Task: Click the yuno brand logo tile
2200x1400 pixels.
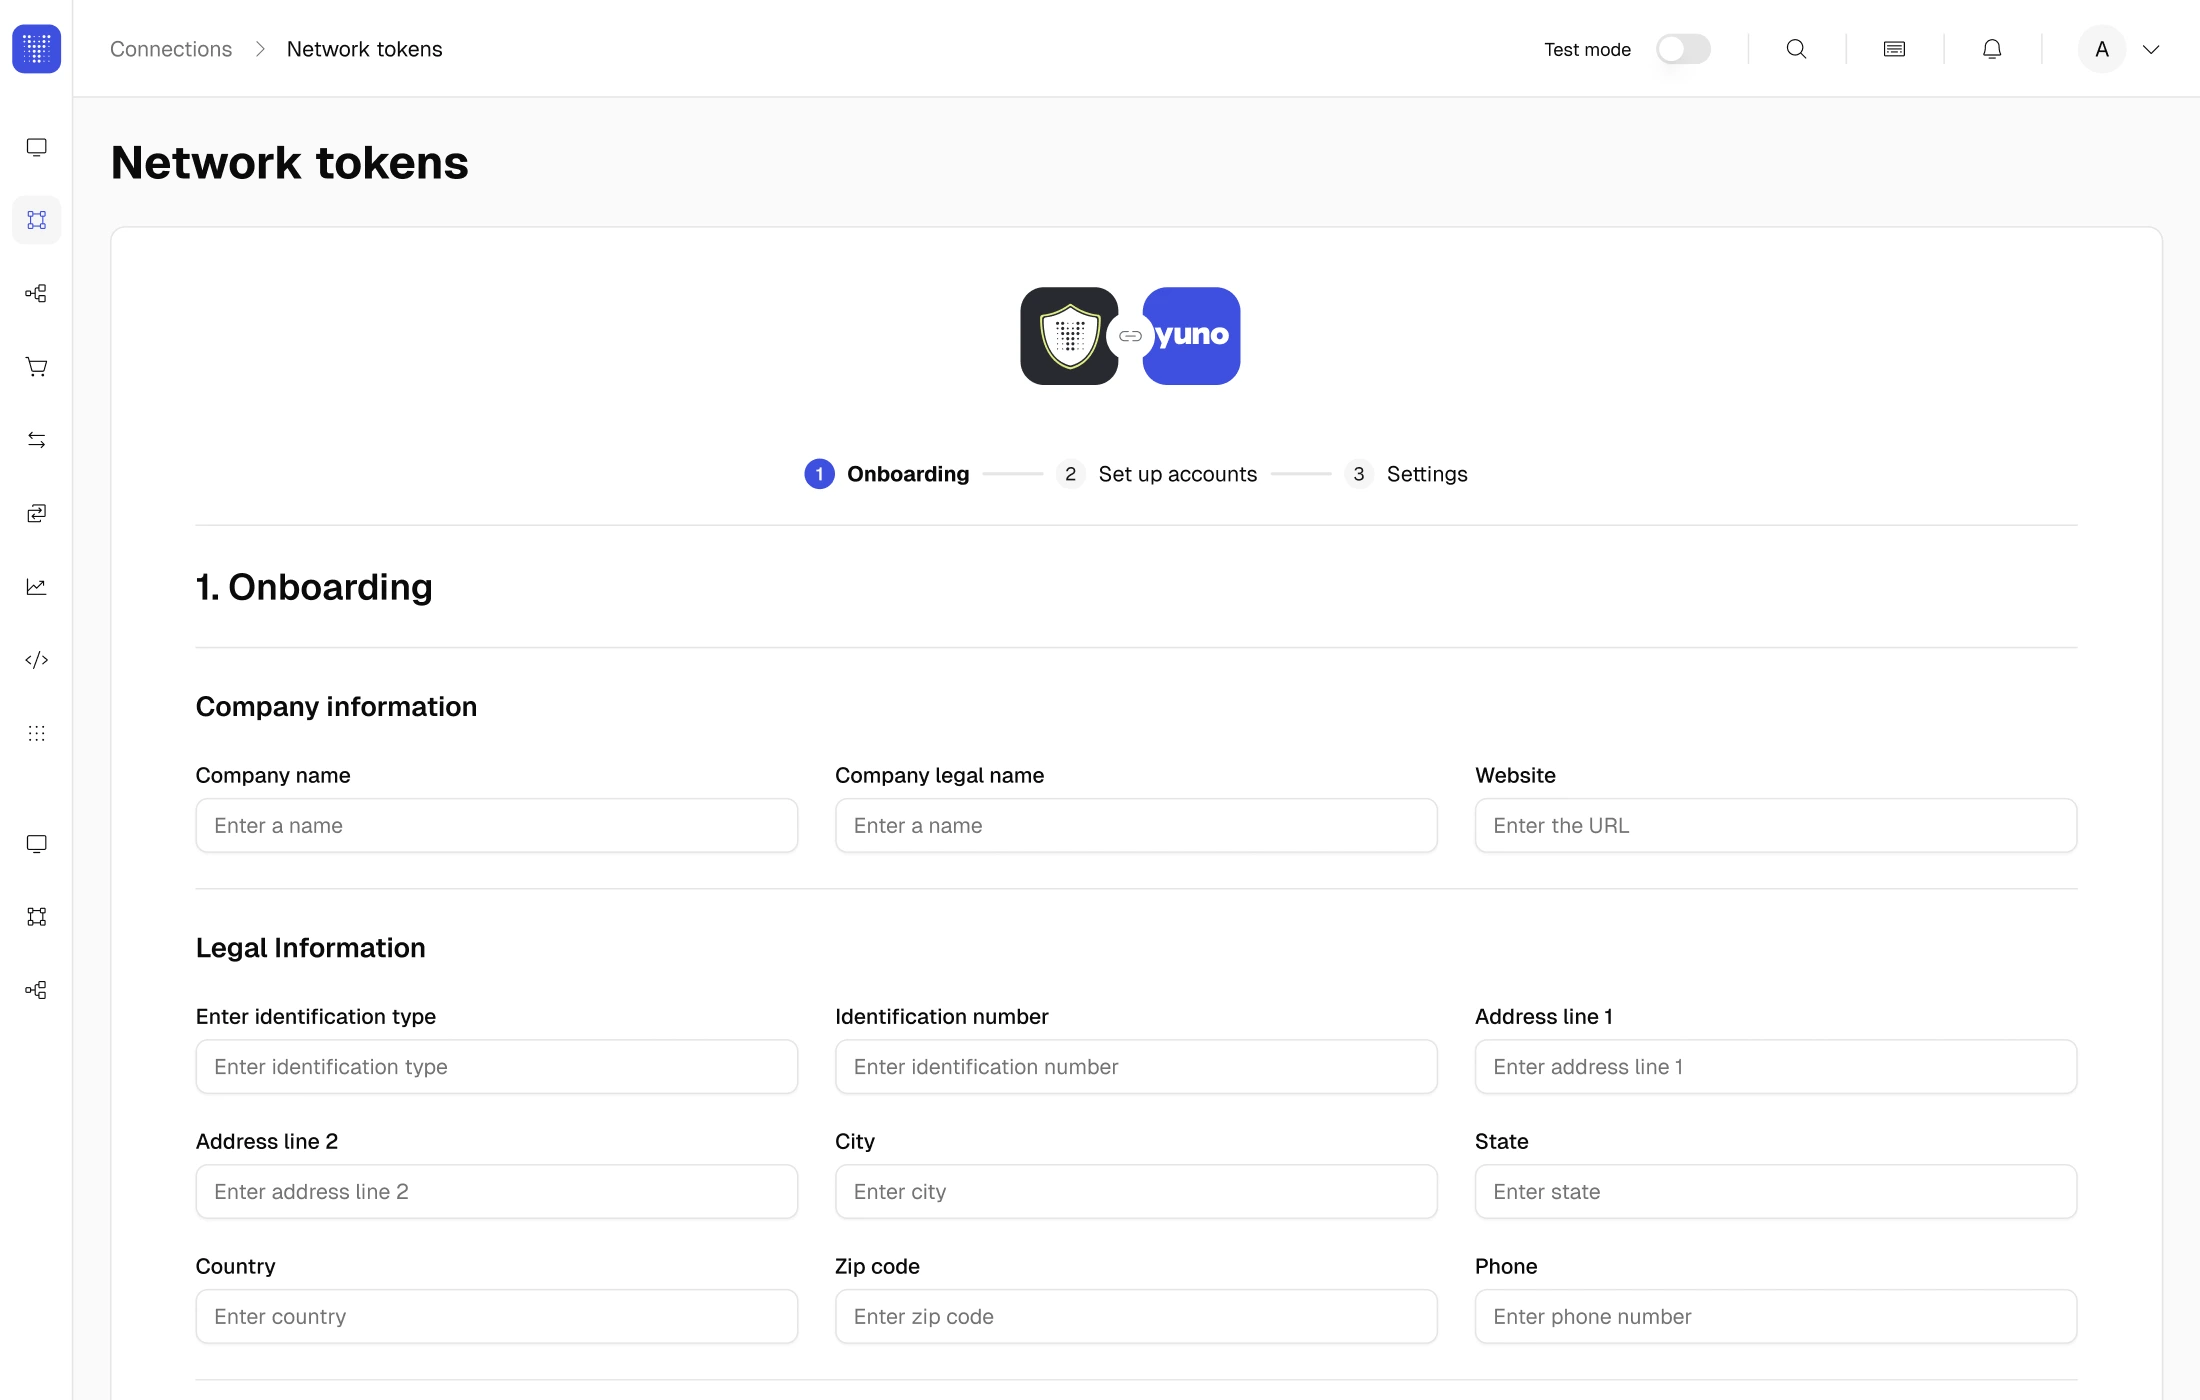Action: point(1192,336)
